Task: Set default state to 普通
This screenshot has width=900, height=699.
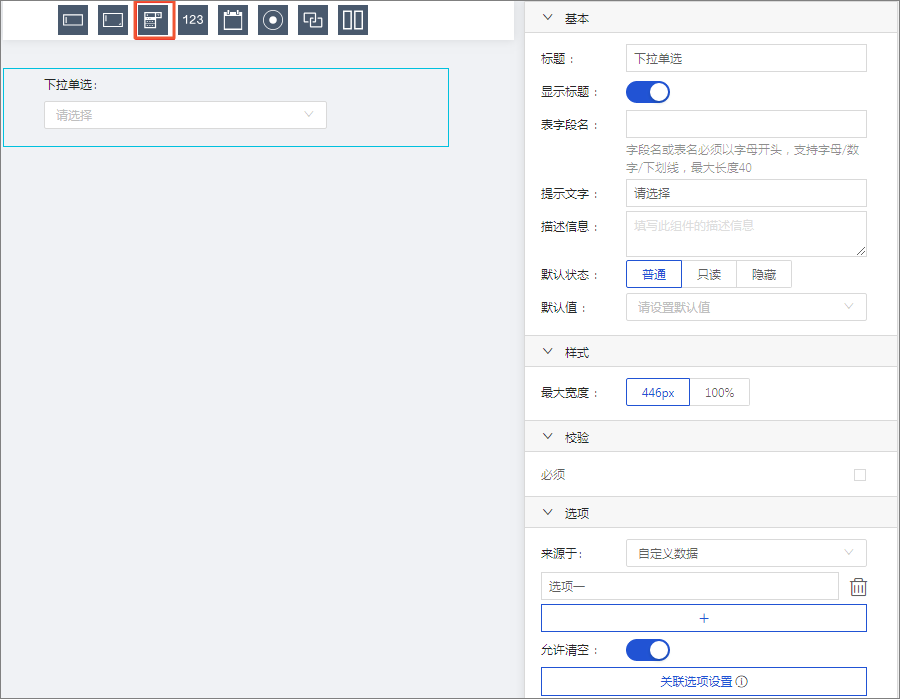Action: 654,274
